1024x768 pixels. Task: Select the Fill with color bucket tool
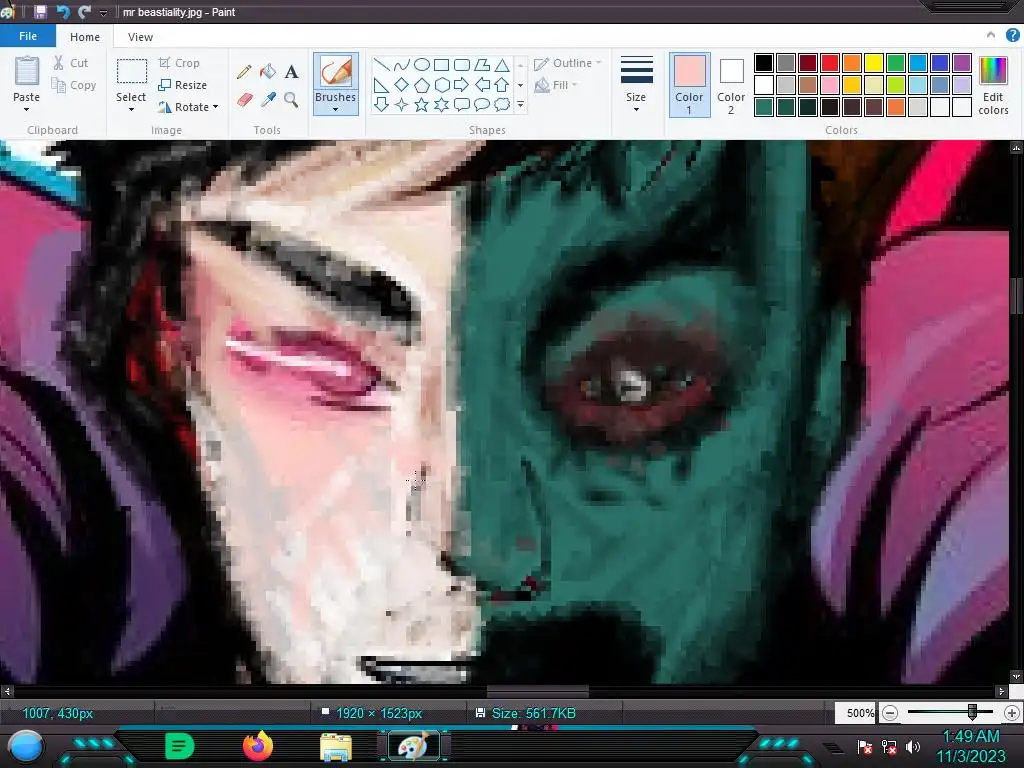(x=268, y=72)
